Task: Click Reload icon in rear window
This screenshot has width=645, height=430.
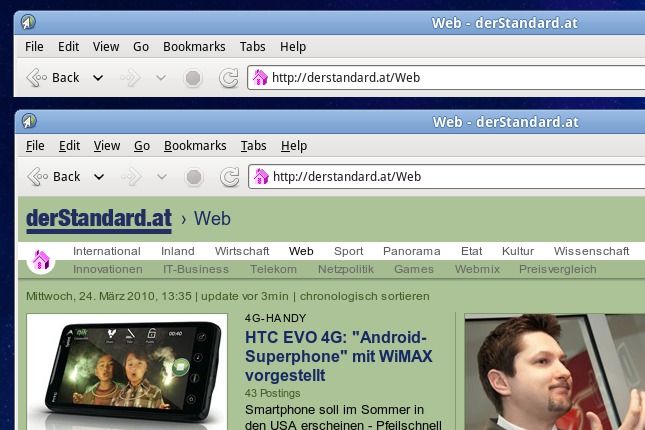Action: [x=229, y=78]
